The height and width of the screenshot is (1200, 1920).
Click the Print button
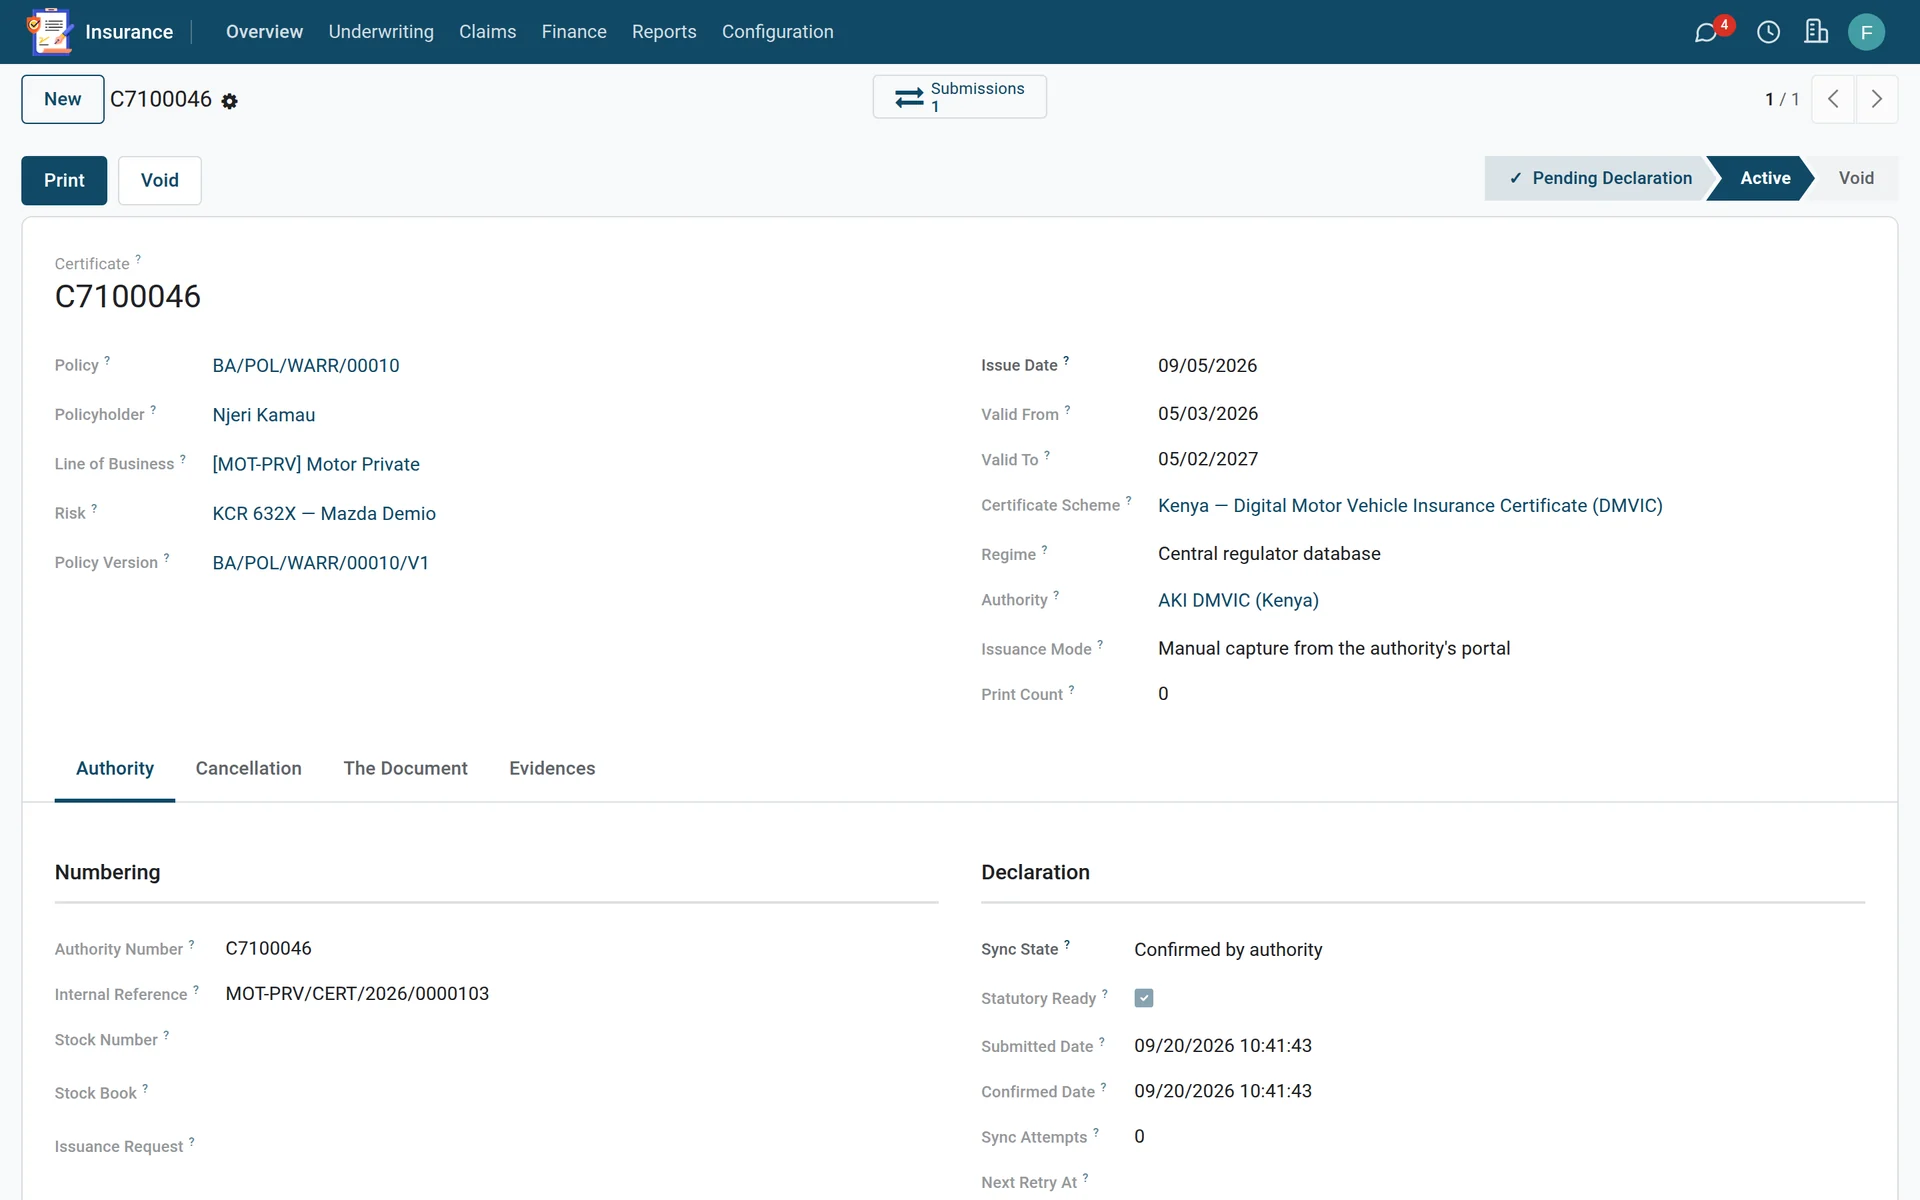click(64, 180)
